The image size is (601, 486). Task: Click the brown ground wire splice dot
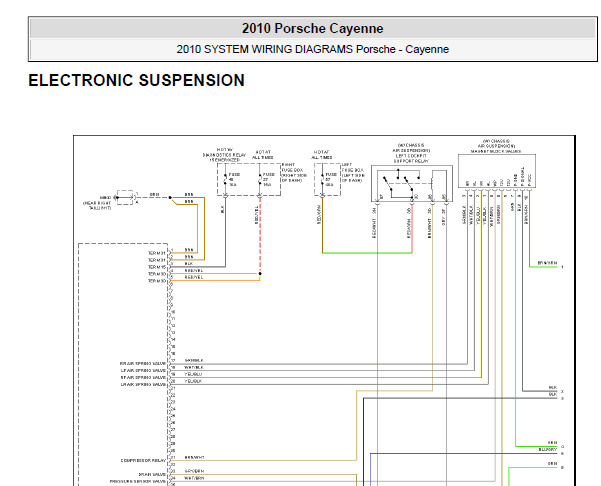(170, 198)
